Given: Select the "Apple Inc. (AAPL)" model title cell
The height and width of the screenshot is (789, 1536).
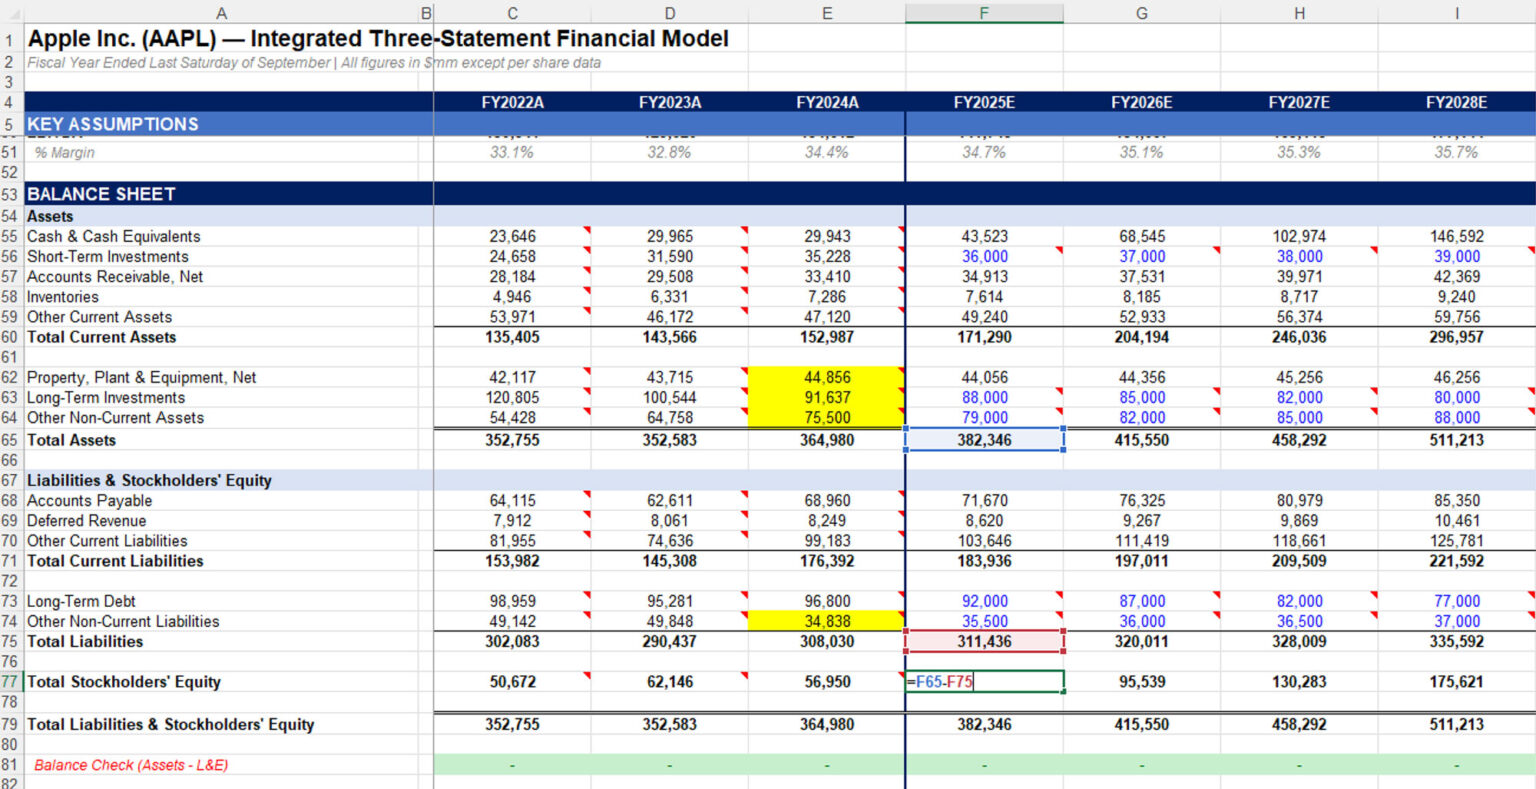Looking at the screenshot, I should click(x=378, y=39).
